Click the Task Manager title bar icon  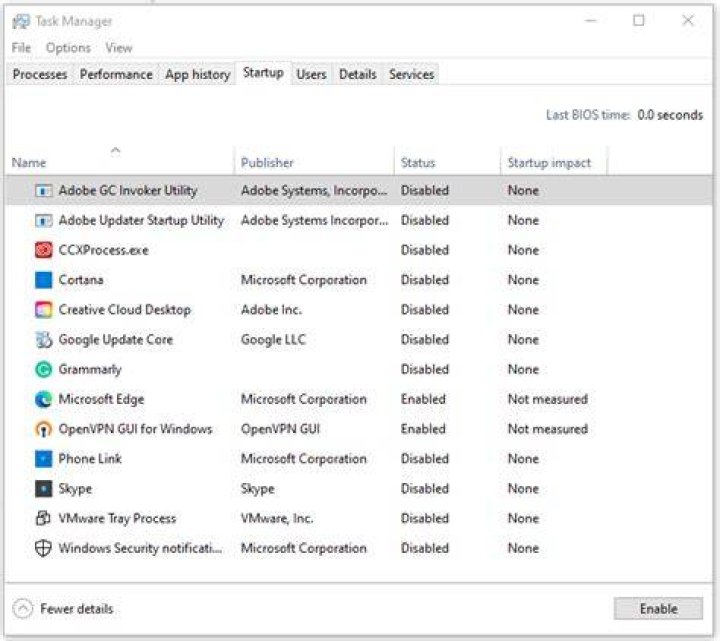21,21
